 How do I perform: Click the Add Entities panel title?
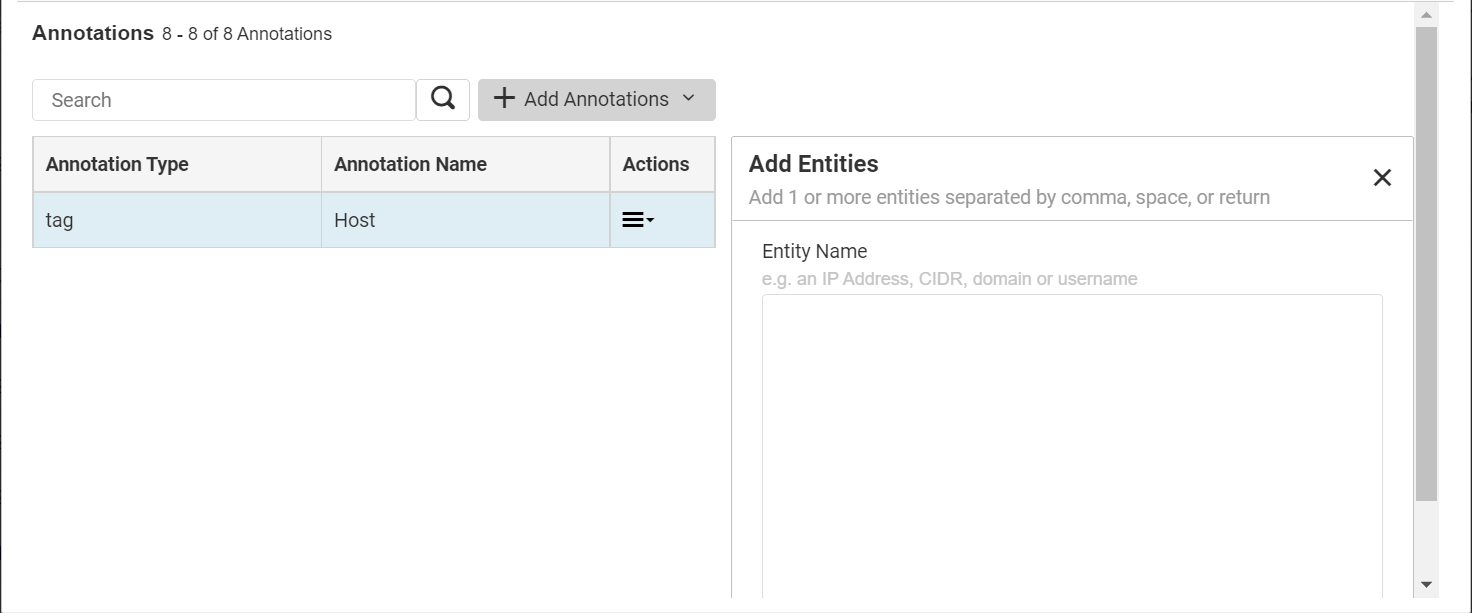tap(813, 163)
